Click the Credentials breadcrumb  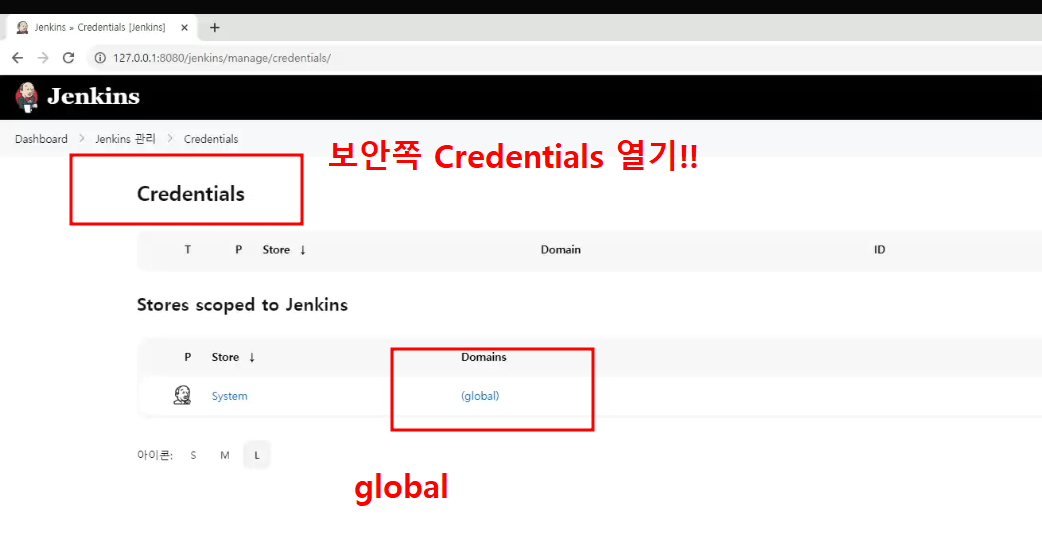click(x=211, y=139)
